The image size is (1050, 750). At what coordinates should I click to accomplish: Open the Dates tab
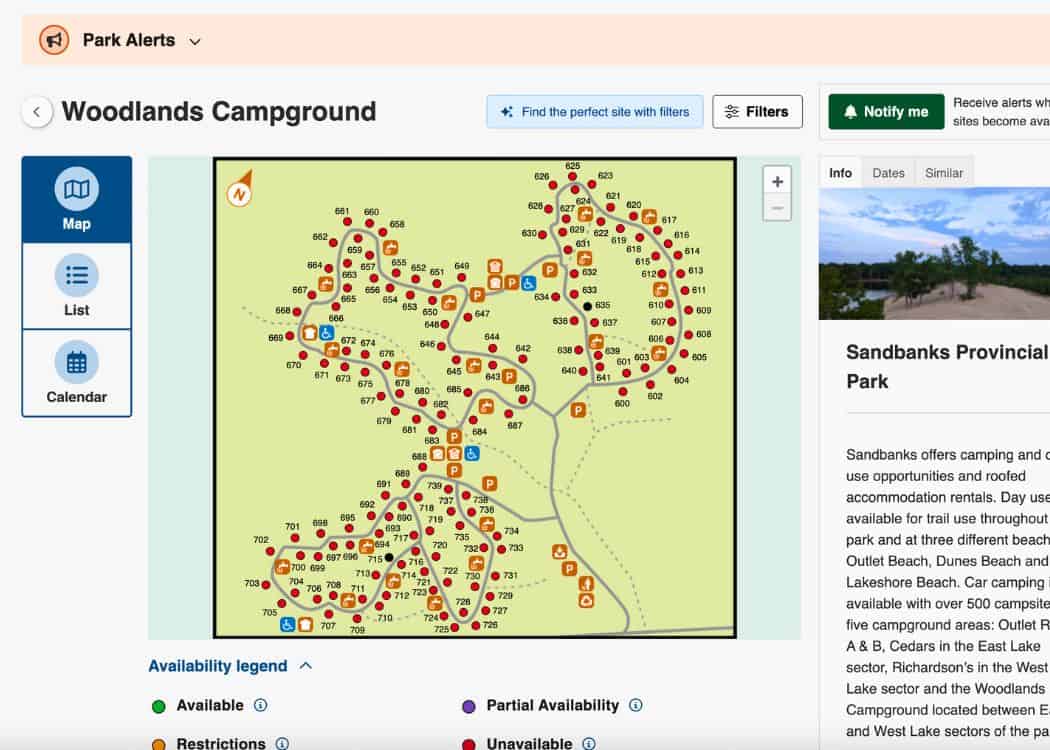click(888, 173)
